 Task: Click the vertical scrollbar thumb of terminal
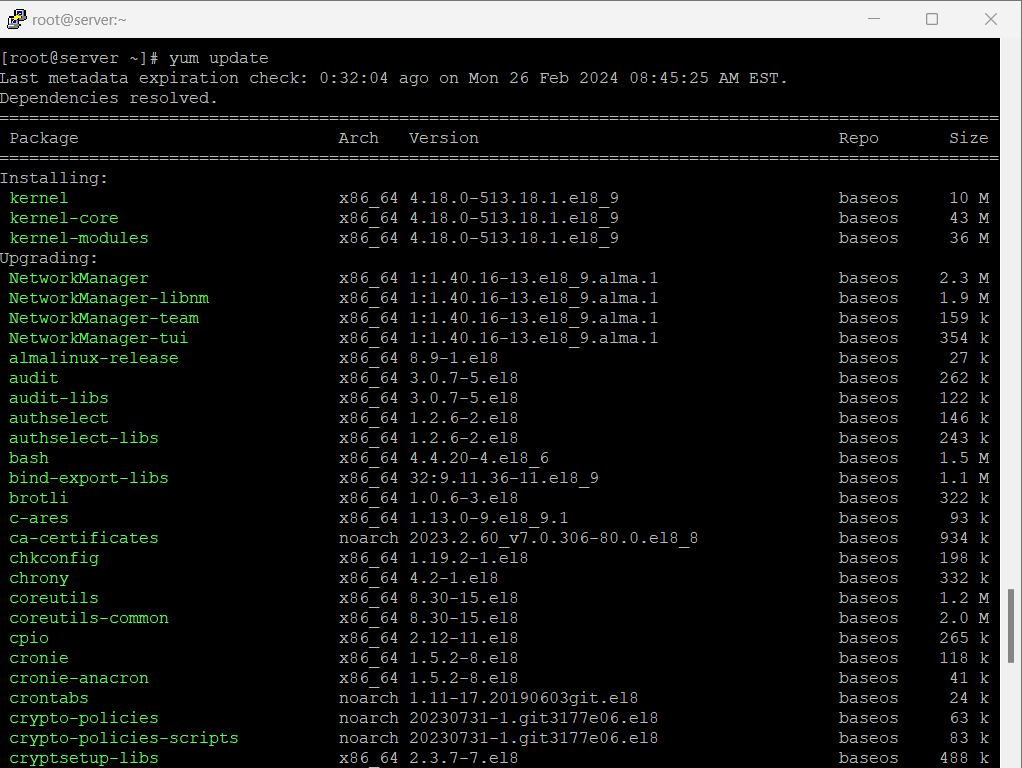[1011, 625]
